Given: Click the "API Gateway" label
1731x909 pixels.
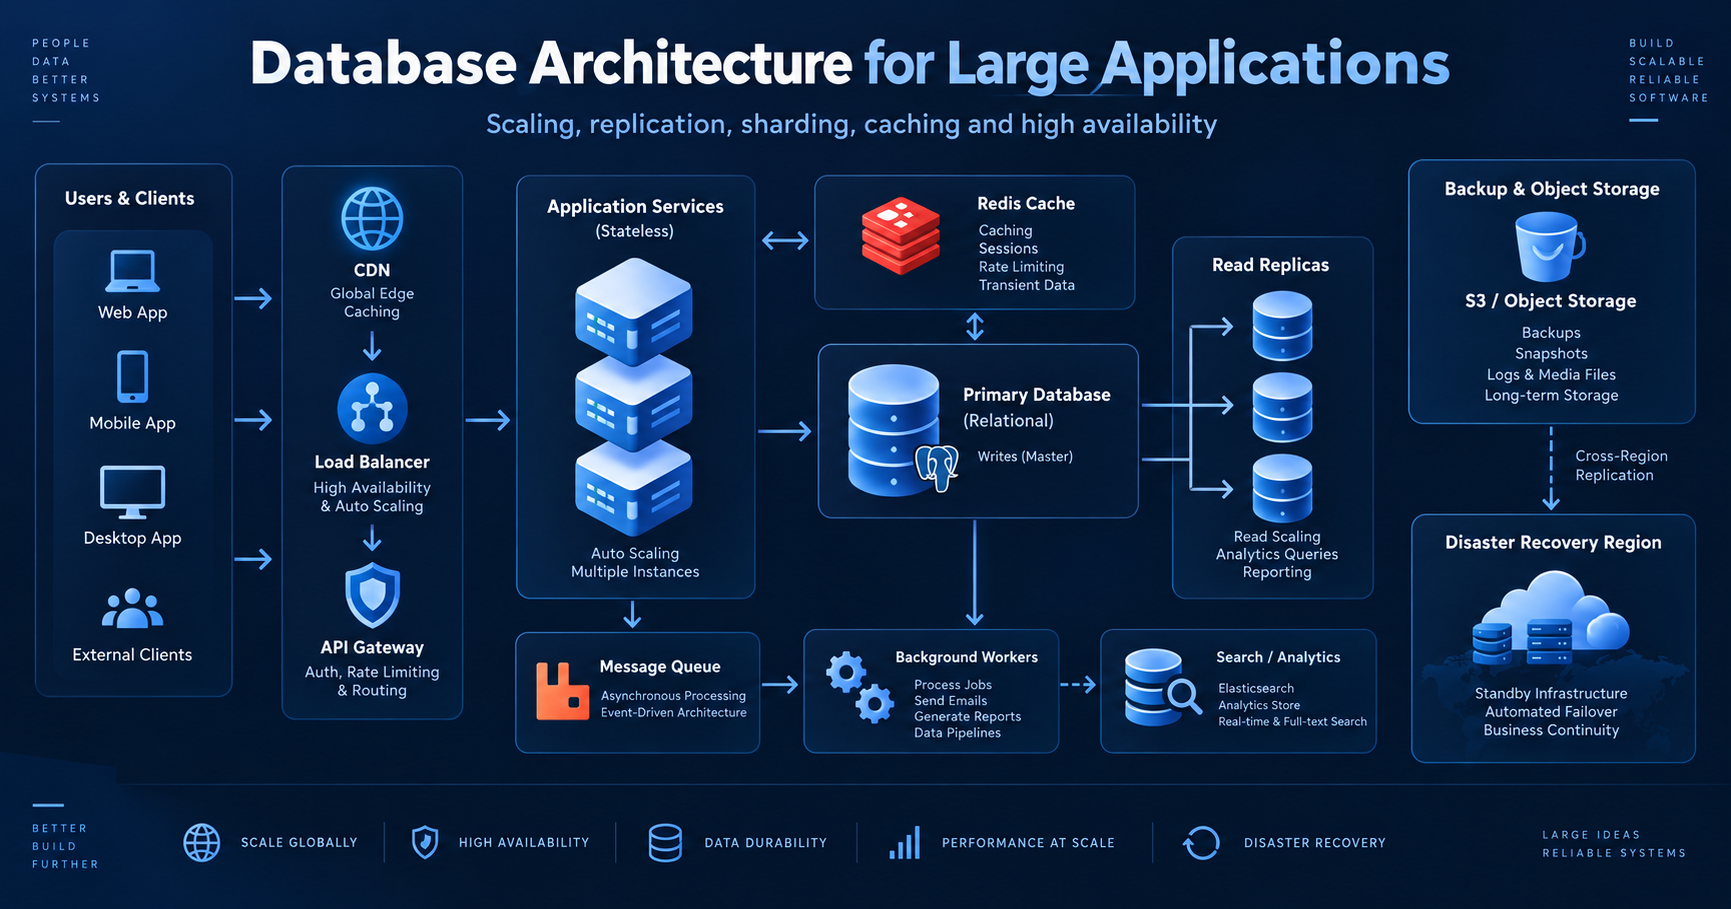Looking at the screenshot, I should pos(372,648).
